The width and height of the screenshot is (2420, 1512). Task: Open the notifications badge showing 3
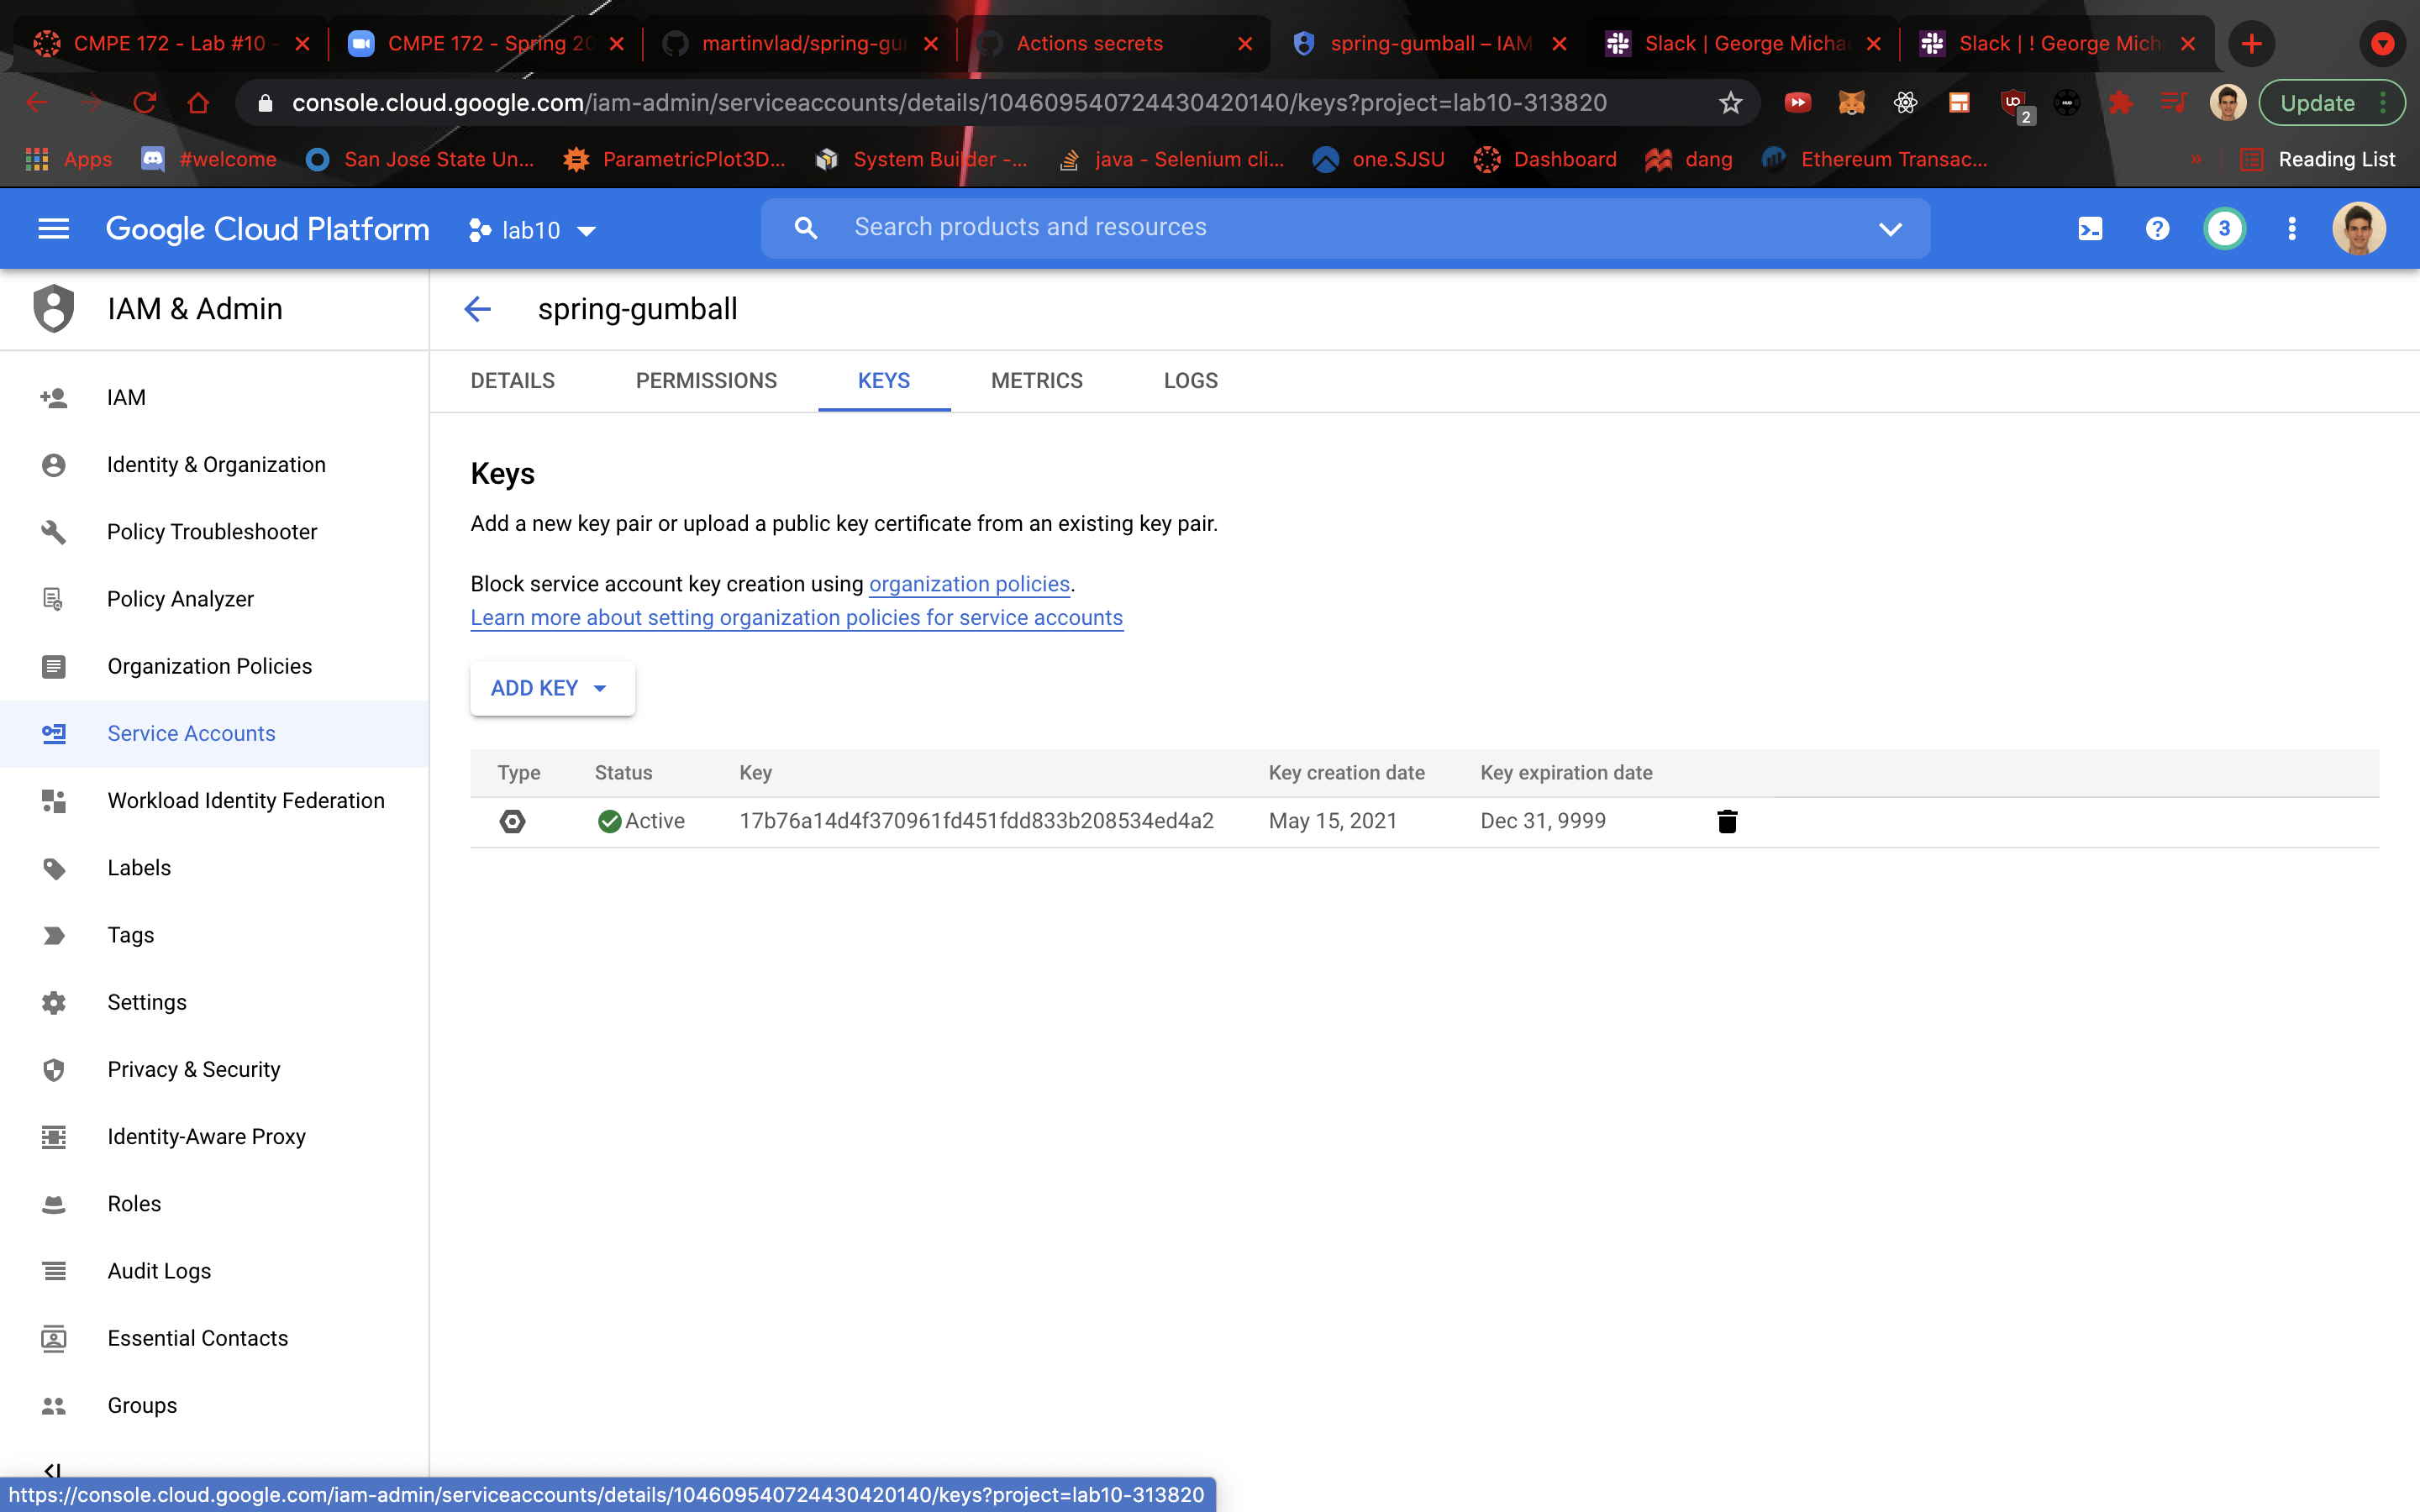pos(2224,229)
